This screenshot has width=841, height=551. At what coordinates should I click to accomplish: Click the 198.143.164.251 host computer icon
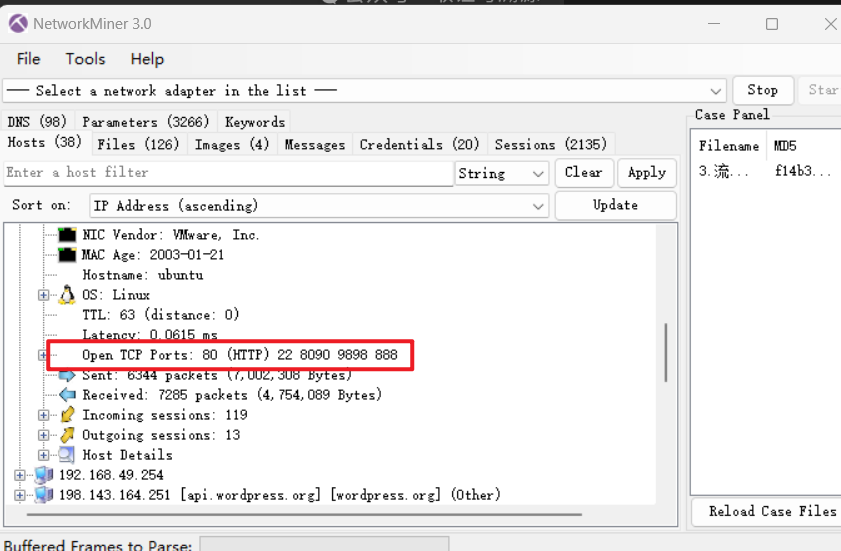[44, 495]
